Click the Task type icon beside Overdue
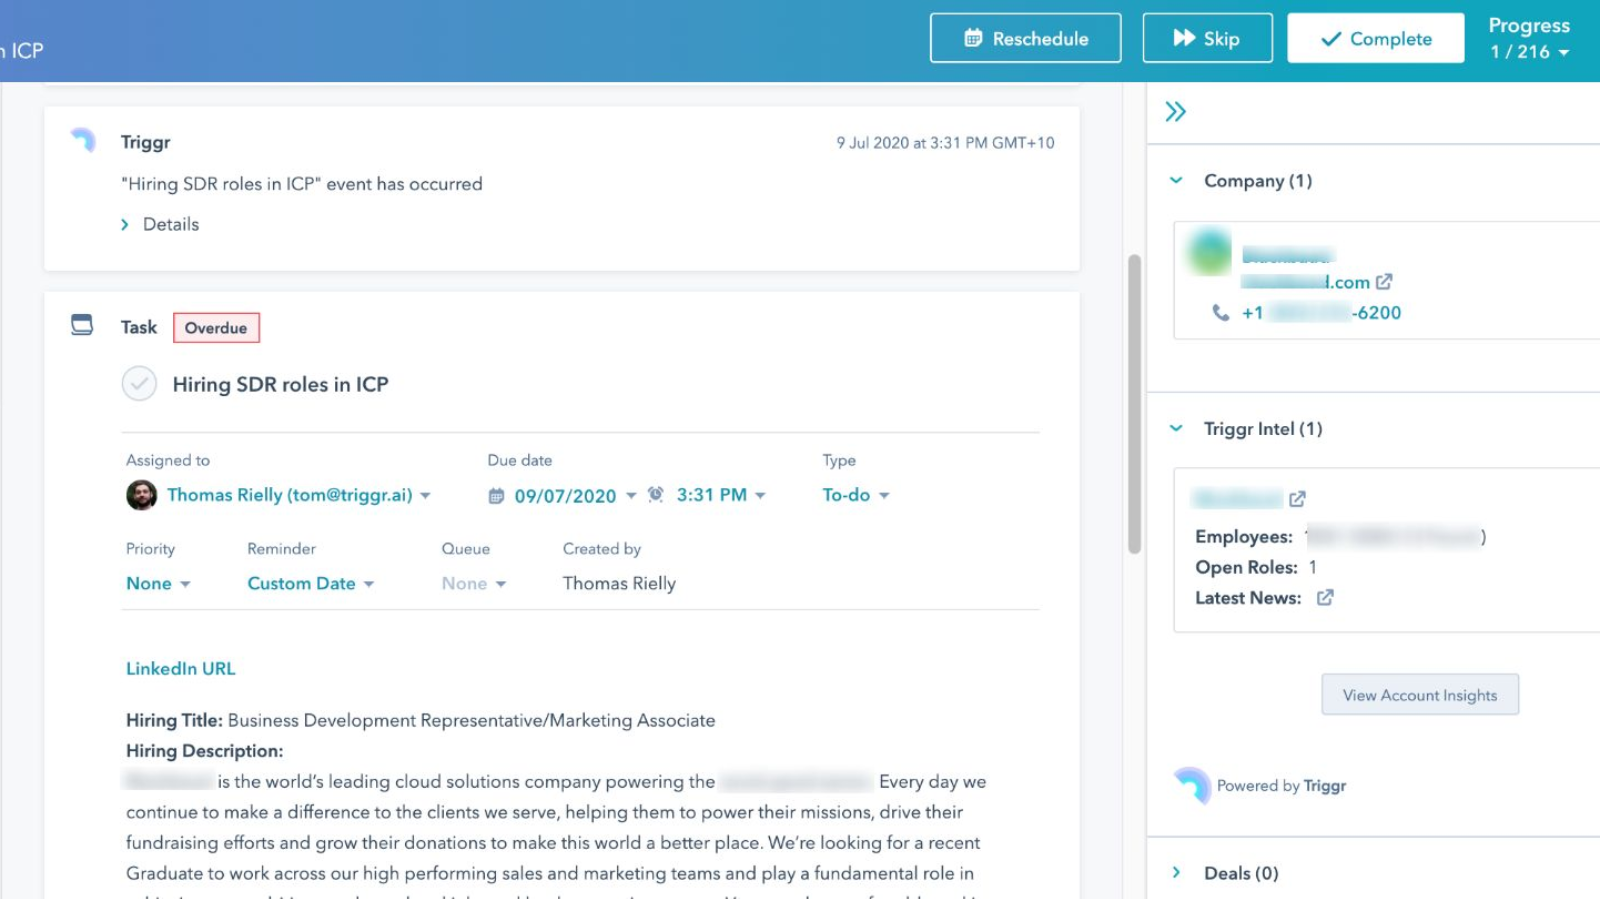Screen dimensions: 1600x900 tap(82, 325)
